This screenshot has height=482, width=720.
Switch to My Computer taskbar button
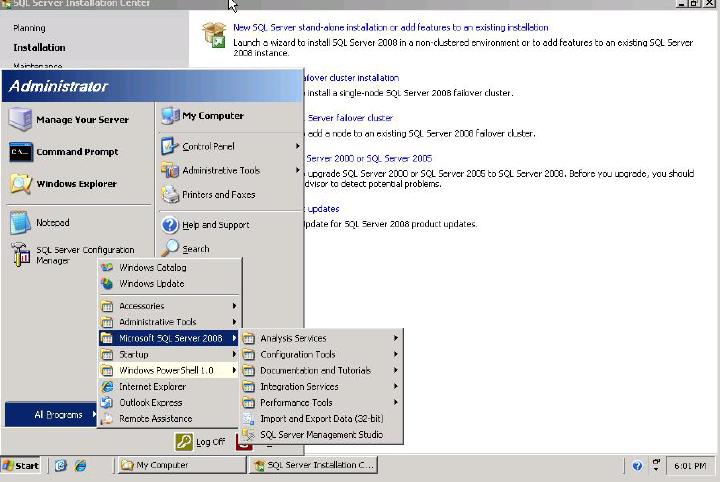pyautogui.click(x=182, y=465)
